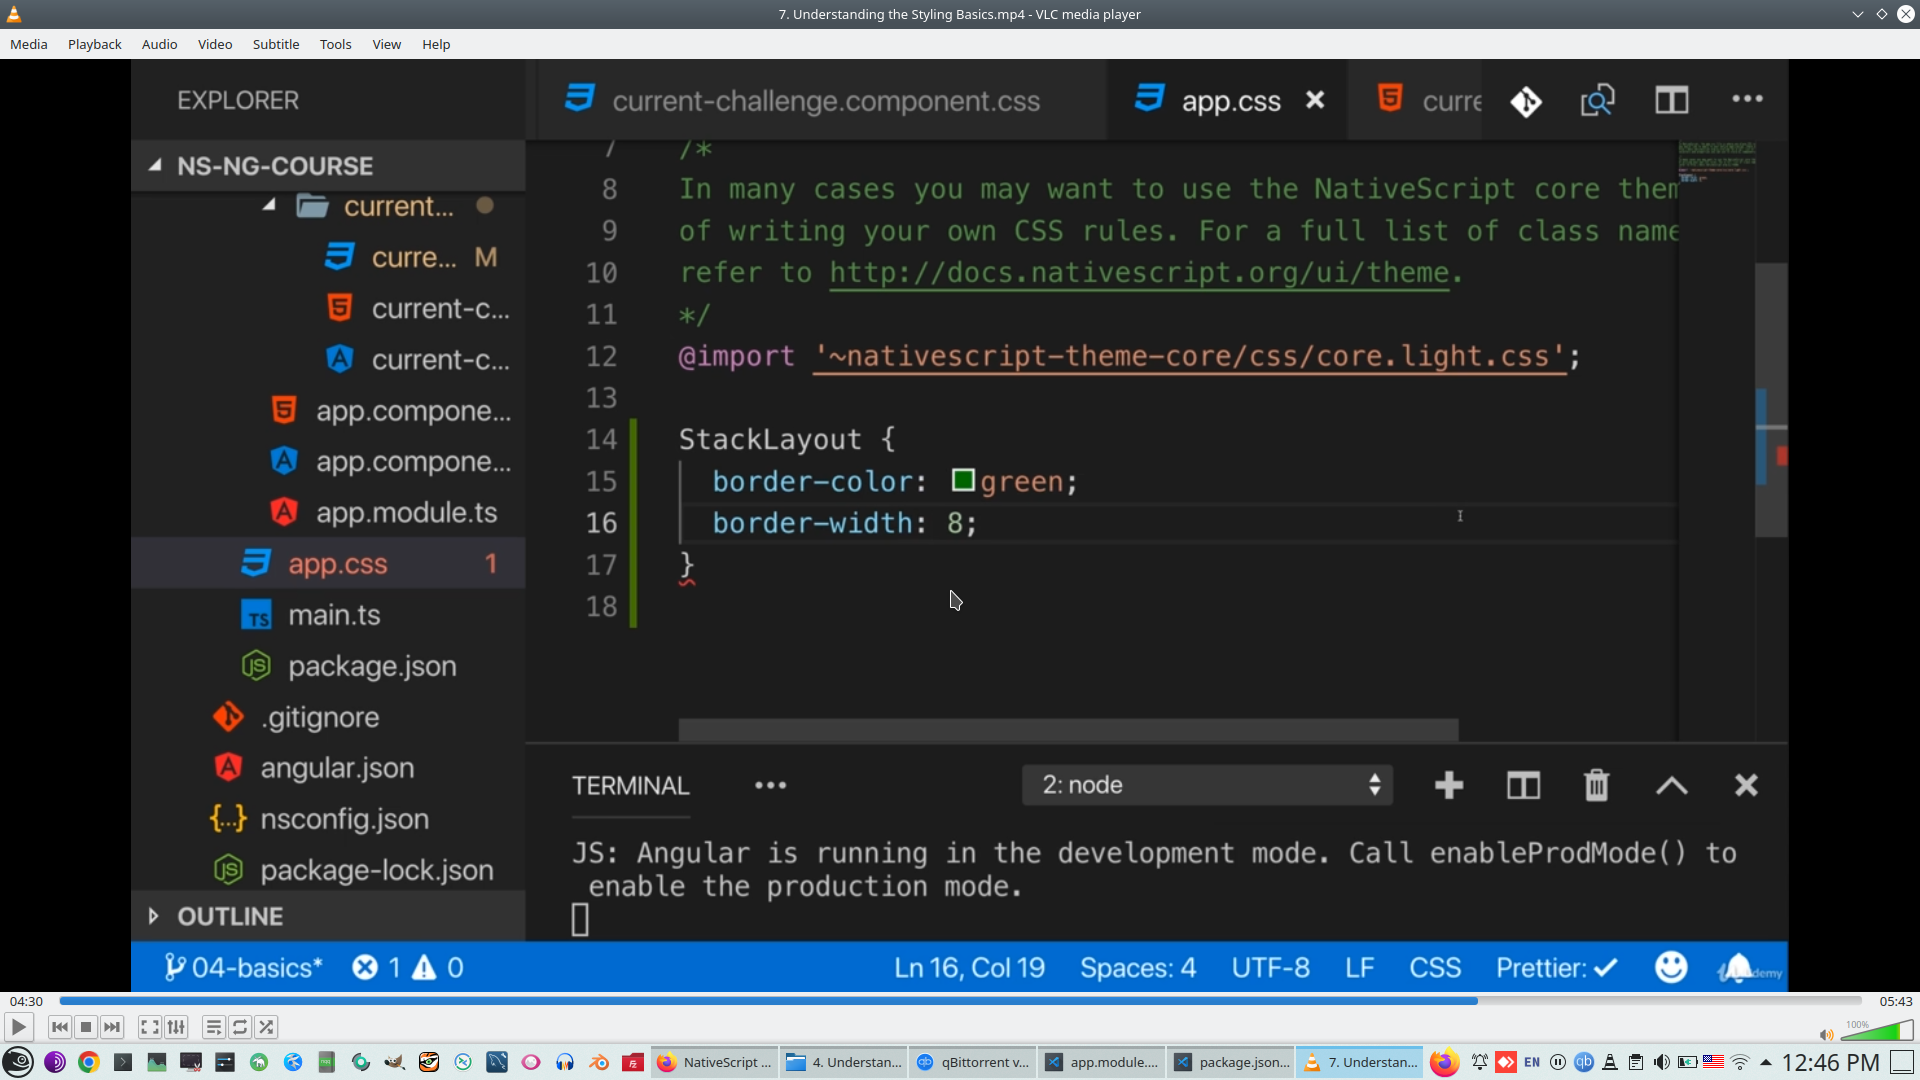Open the Tools menu
Image resolution: width=1920 pixels, height=1080 pixels.
pyautogui.click(x=335, y=44)
